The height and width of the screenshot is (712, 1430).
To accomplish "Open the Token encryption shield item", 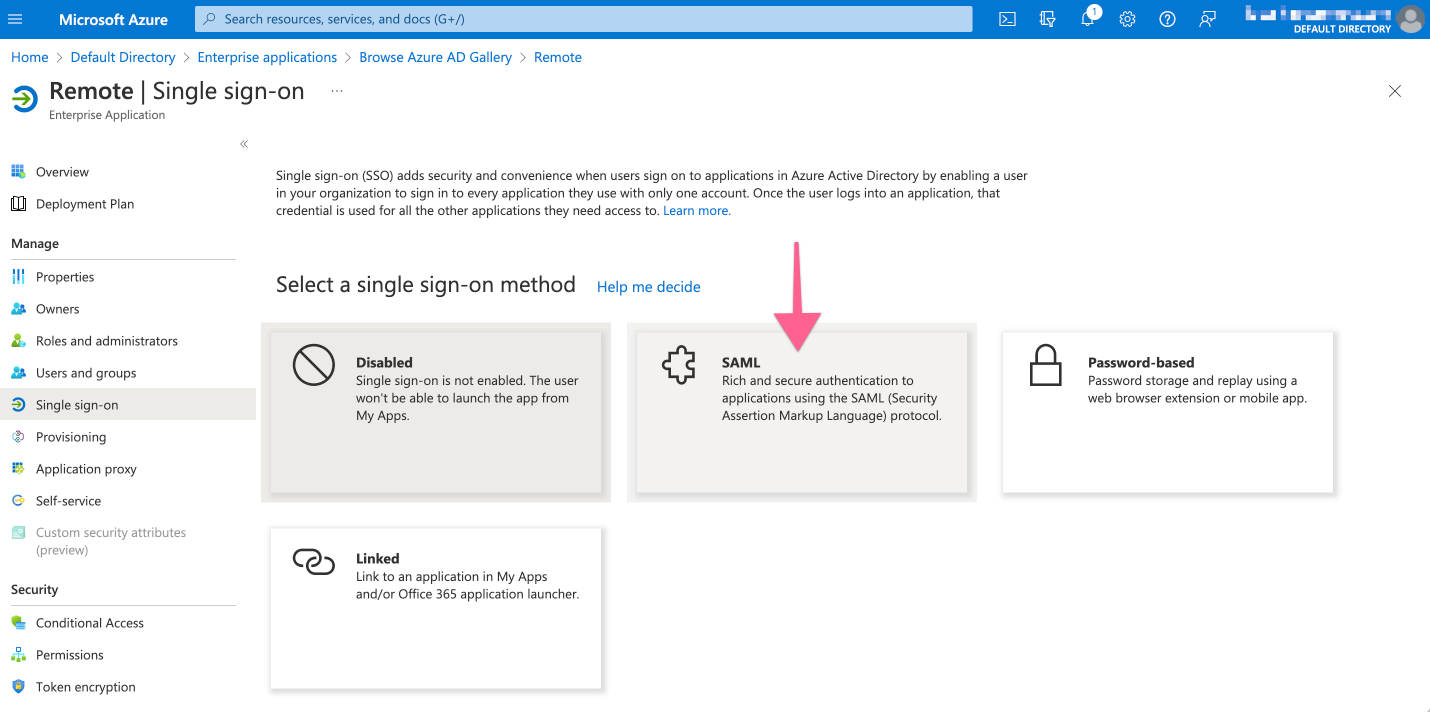I will click(x=85, y=687).
